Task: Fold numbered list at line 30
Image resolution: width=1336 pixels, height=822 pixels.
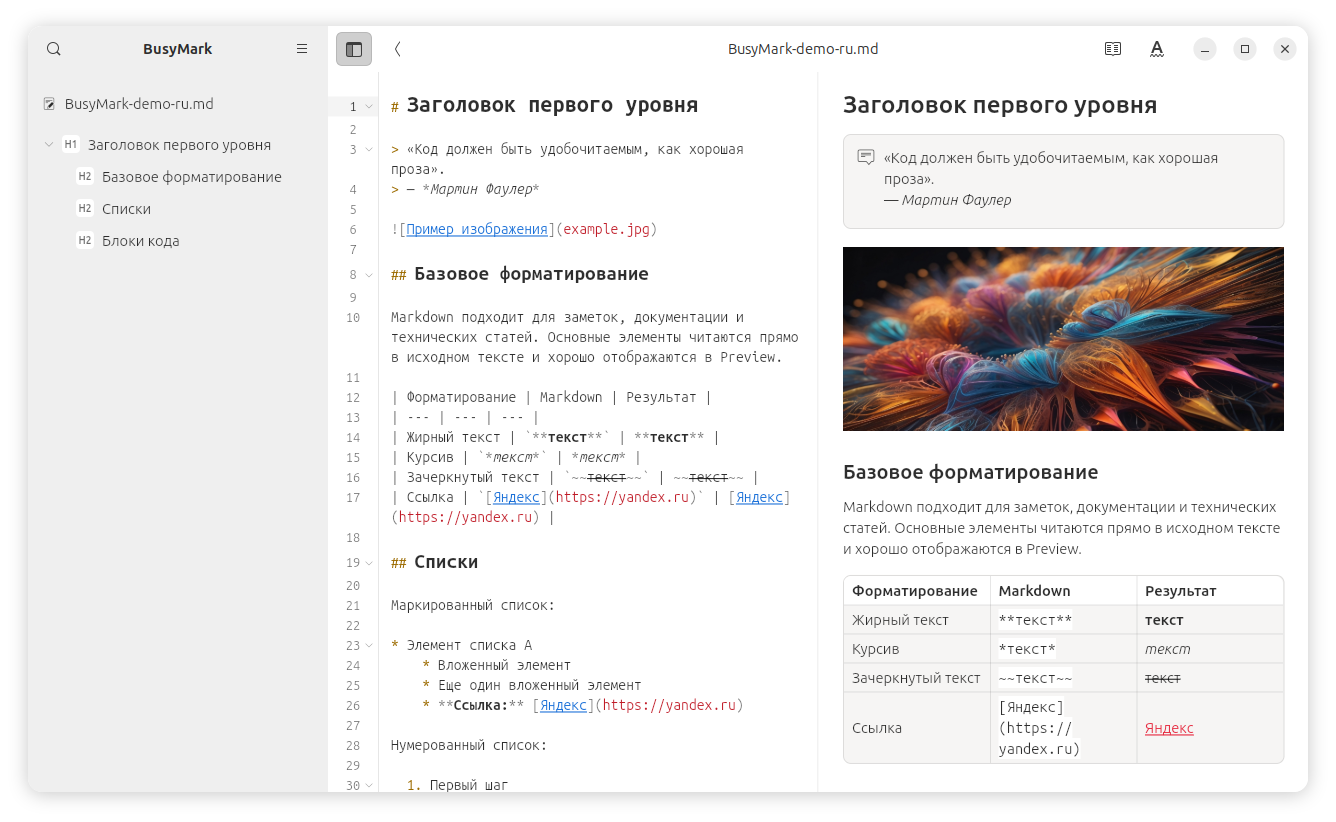Action: pyautogui.click(x=369, y=786)
